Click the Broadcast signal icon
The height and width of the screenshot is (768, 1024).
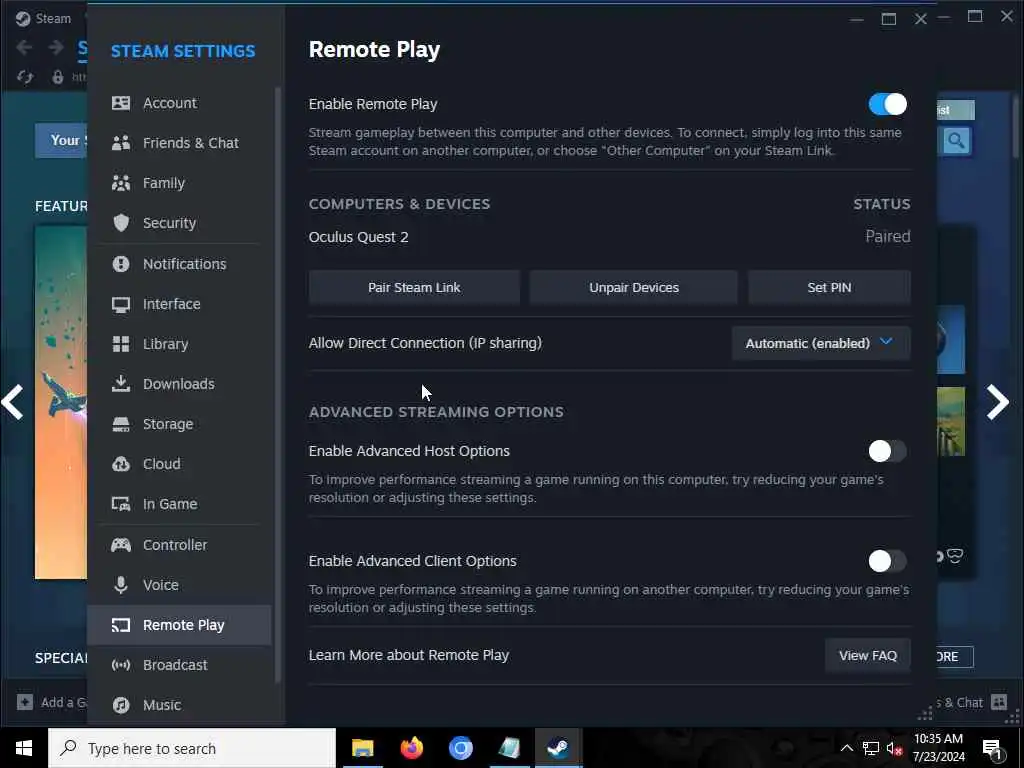[121, 665]
